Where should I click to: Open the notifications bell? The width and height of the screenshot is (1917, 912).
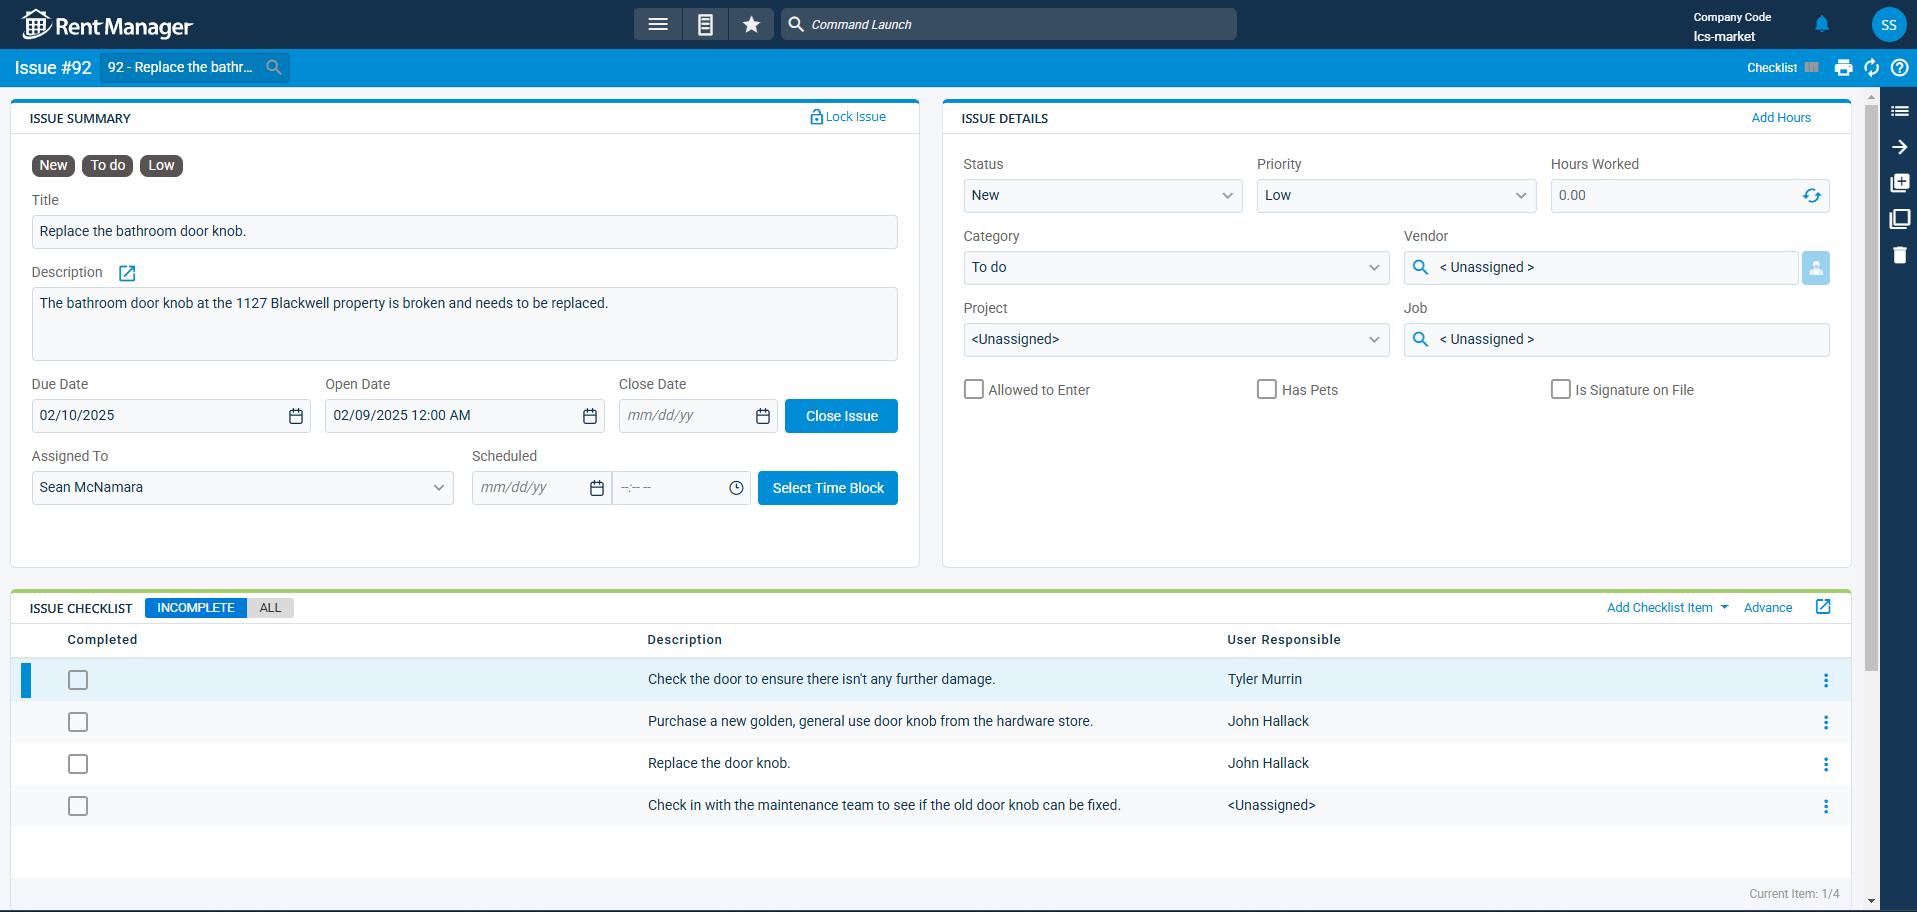pyautogui.click(x=1821, y=24)
